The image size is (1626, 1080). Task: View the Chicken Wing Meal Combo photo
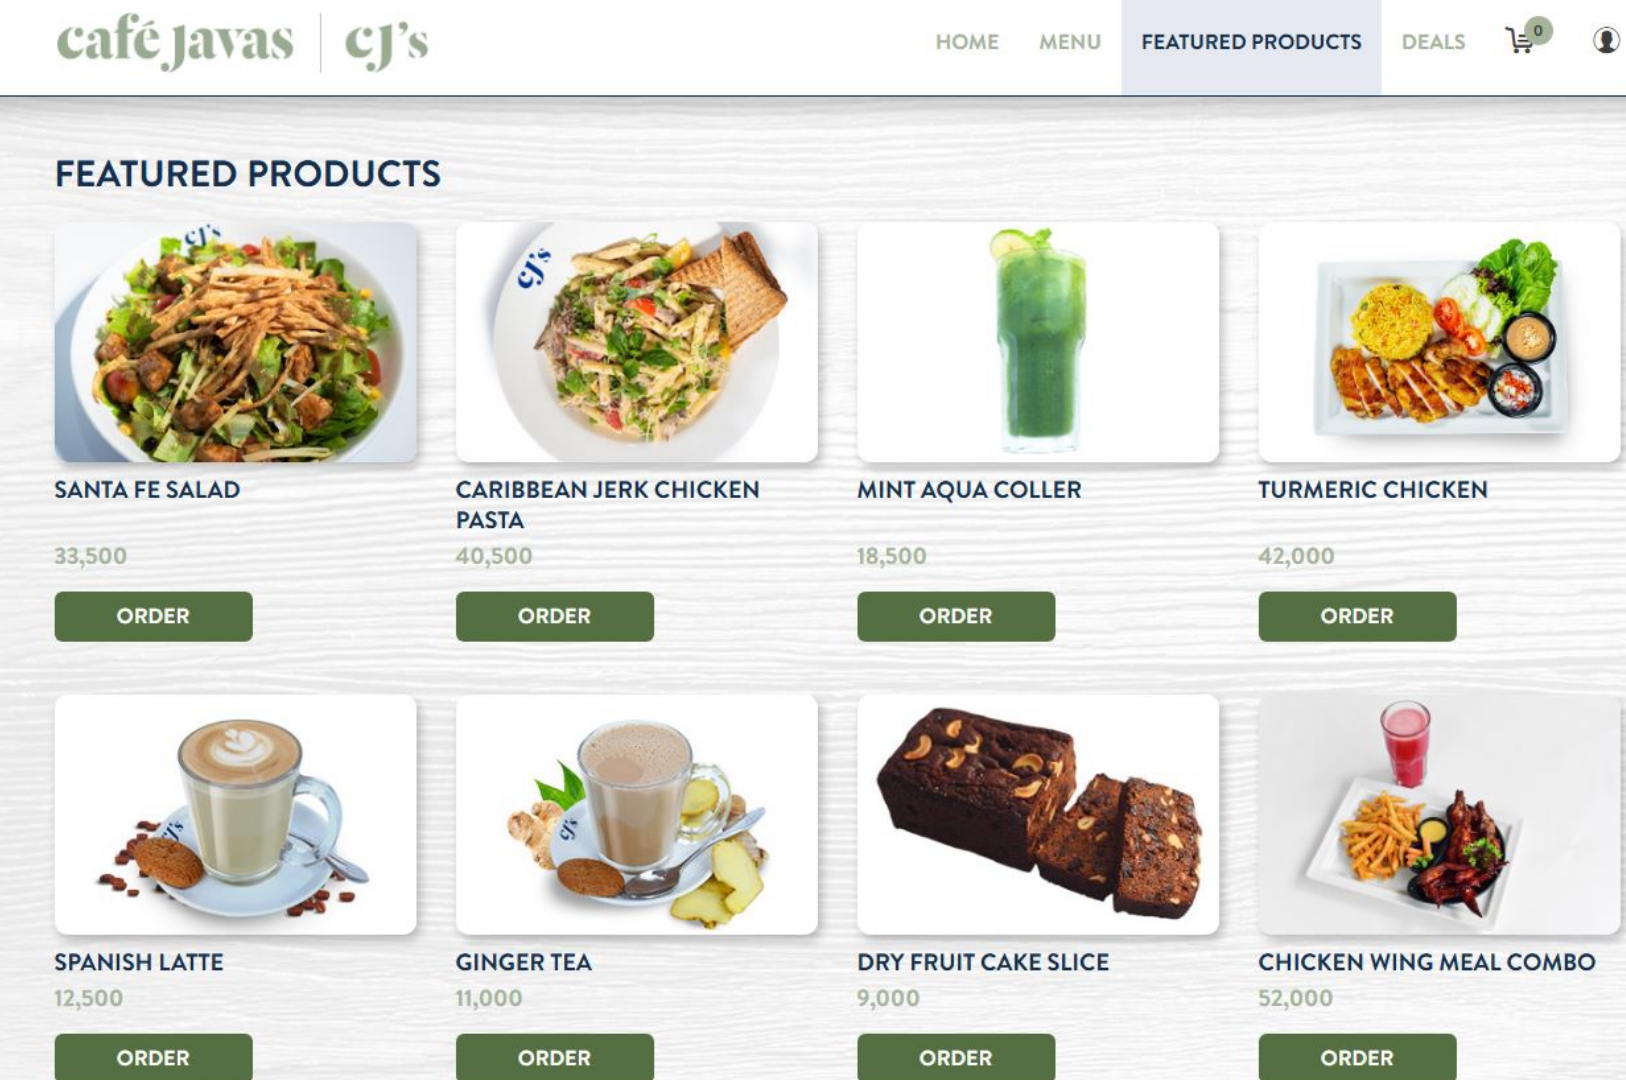point(1439,814)
